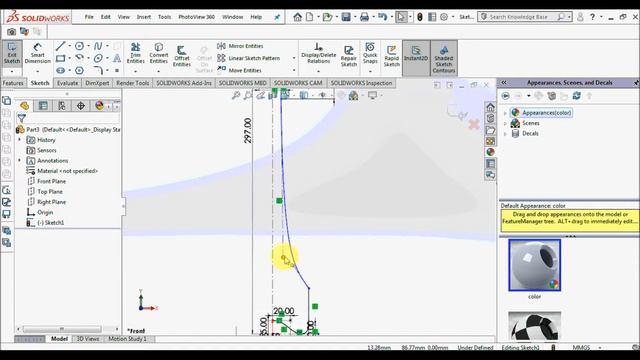640x360 pixels.
Task: Switch to the 3D Views bottom tab
Action: point(88,339)
